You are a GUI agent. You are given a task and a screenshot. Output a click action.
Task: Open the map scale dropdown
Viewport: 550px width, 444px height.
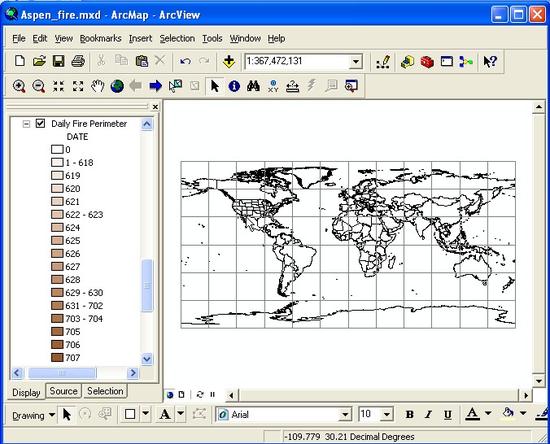coord(356,62)
